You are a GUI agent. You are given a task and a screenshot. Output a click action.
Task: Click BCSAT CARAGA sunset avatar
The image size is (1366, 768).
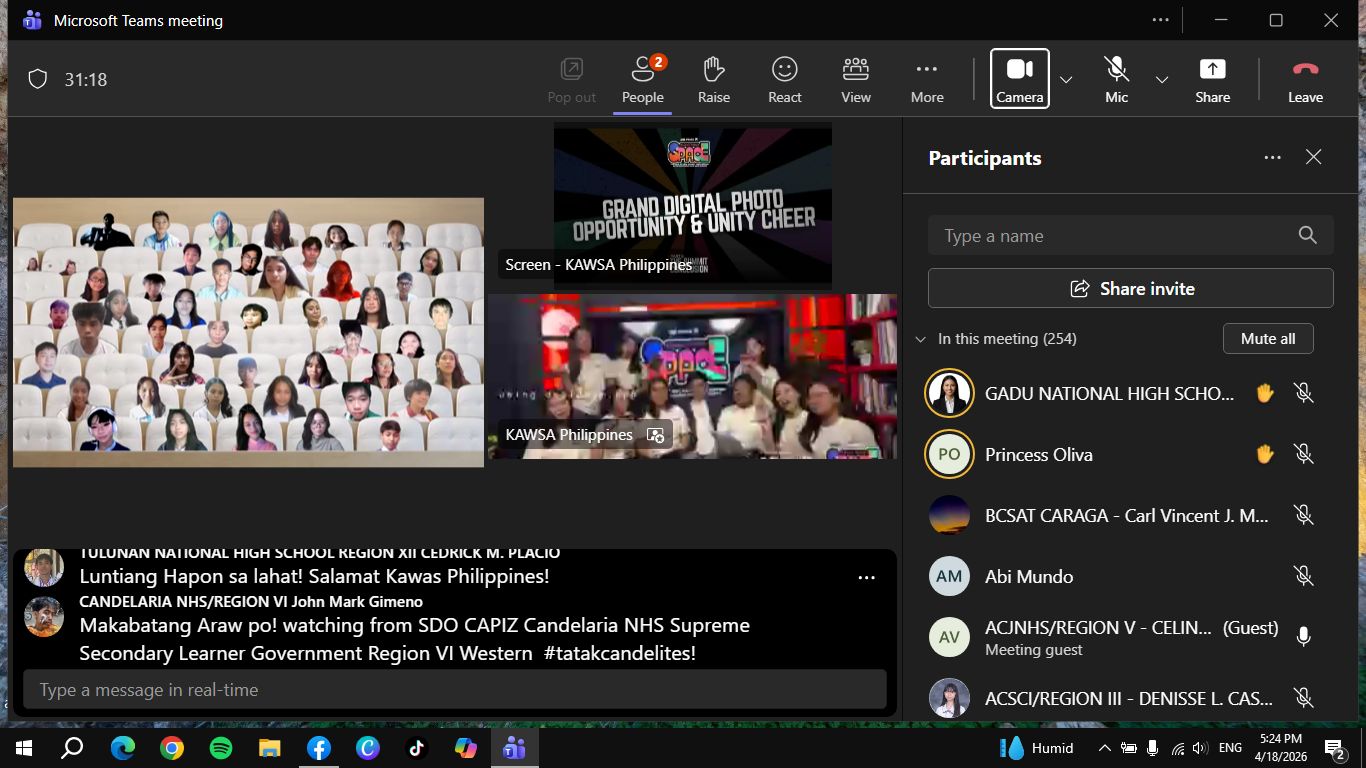point(949,515)
